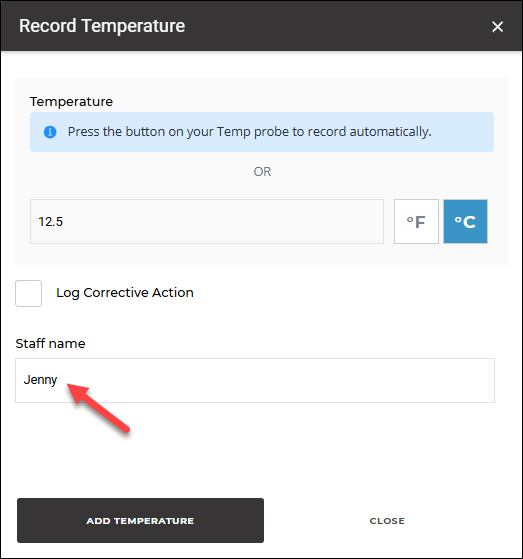Click the Staff name field label
Screen dimensions: 523x559
[x=50, y=344]
